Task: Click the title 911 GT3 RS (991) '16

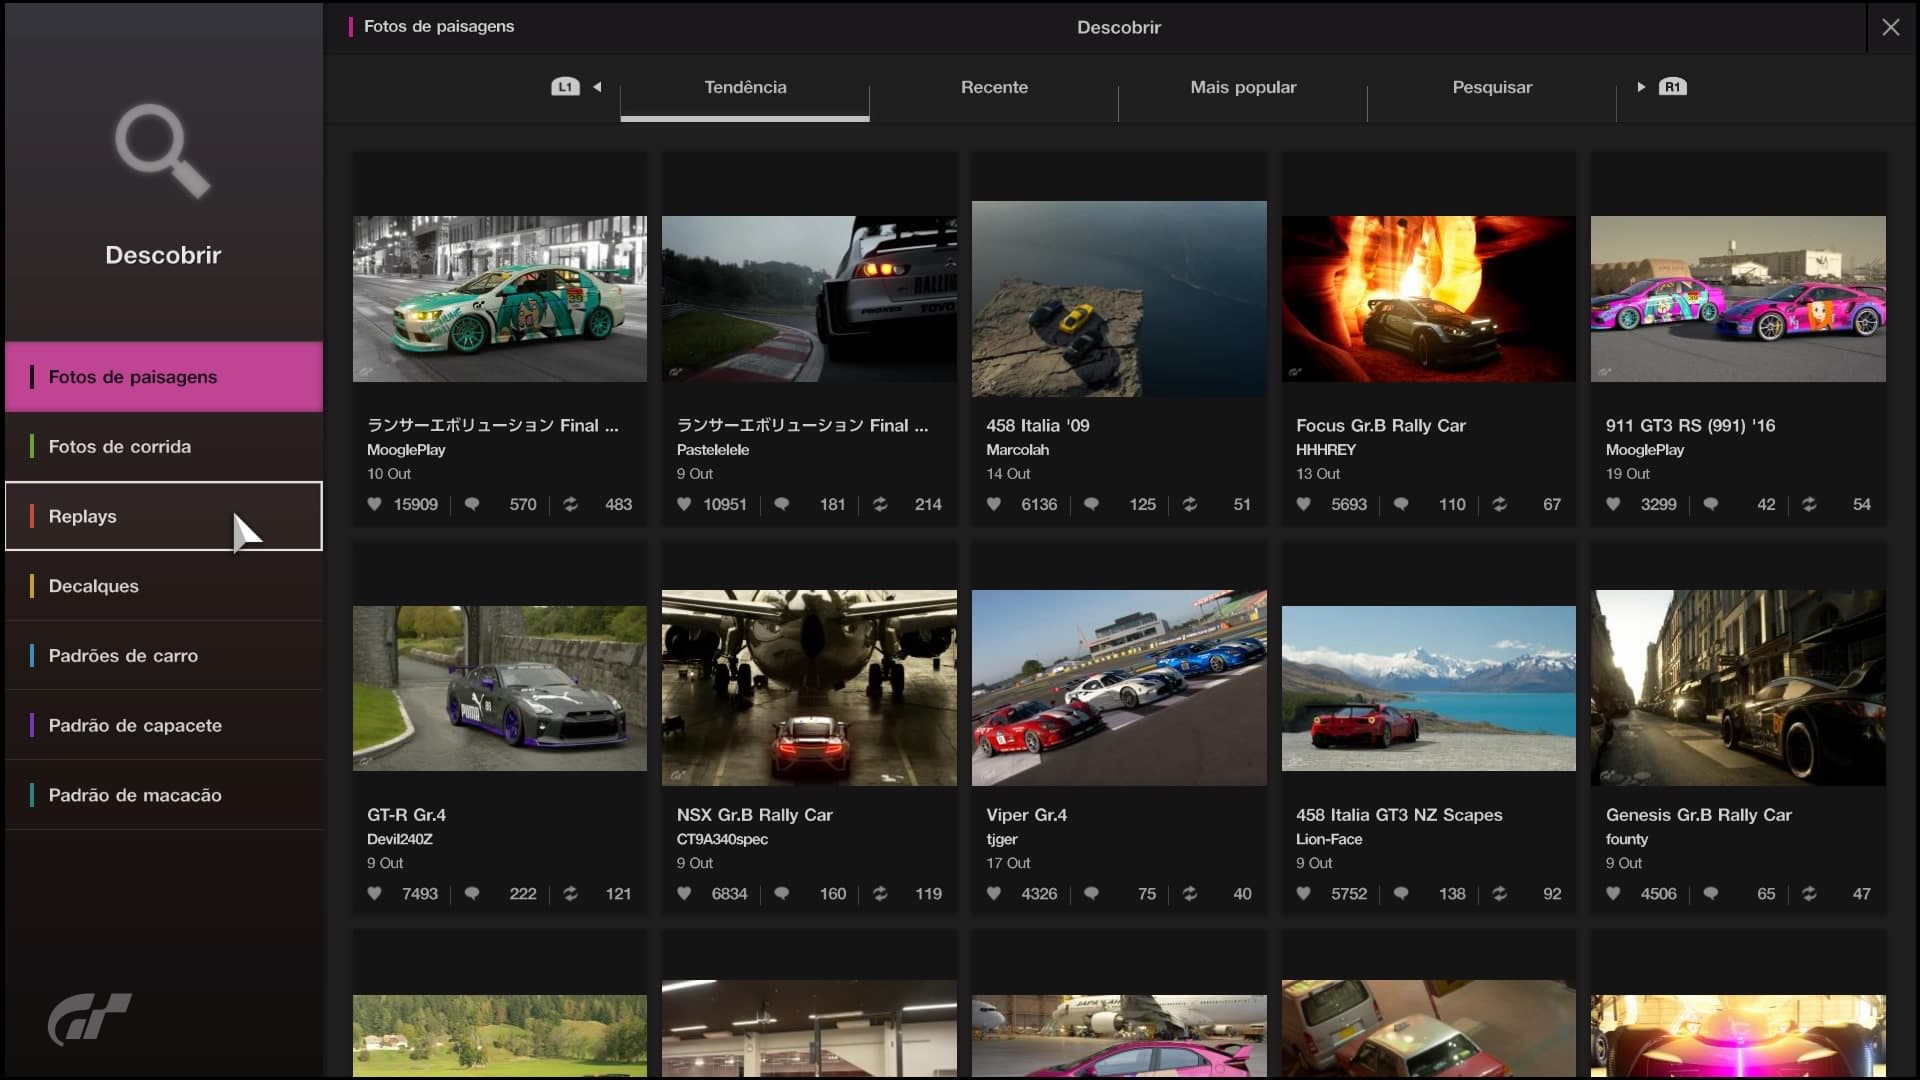Action: 1690,426
